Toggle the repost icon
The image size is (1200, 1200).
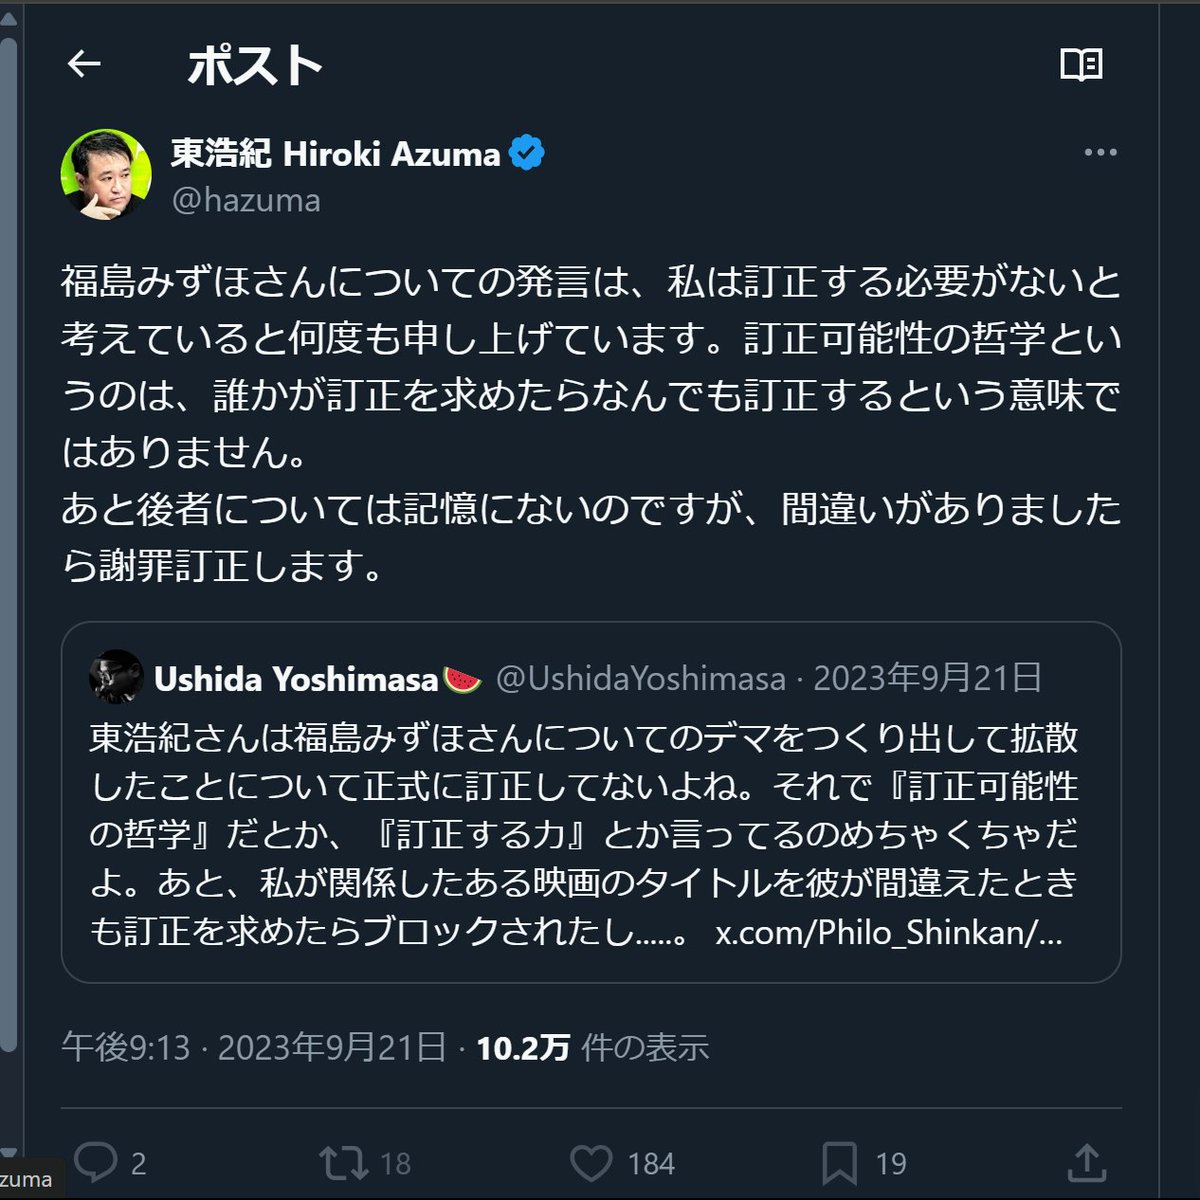point(343,1162)
